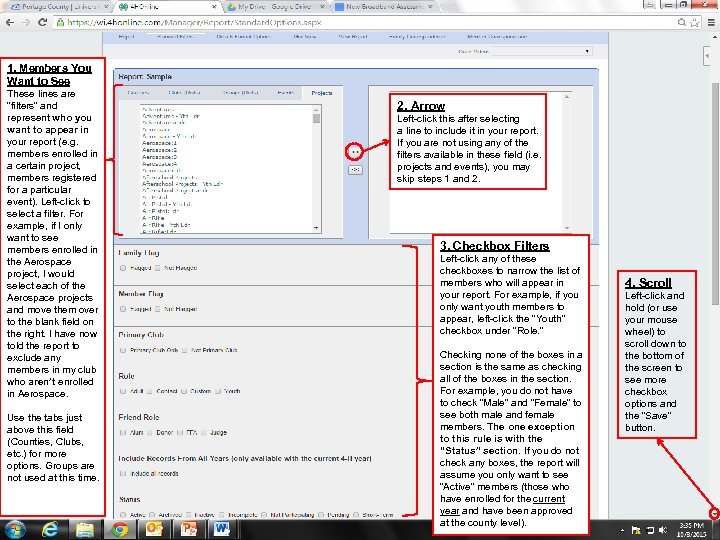Bookmark this page with the star icon
Screen dimensions: 720x540
tap(695, 22)
